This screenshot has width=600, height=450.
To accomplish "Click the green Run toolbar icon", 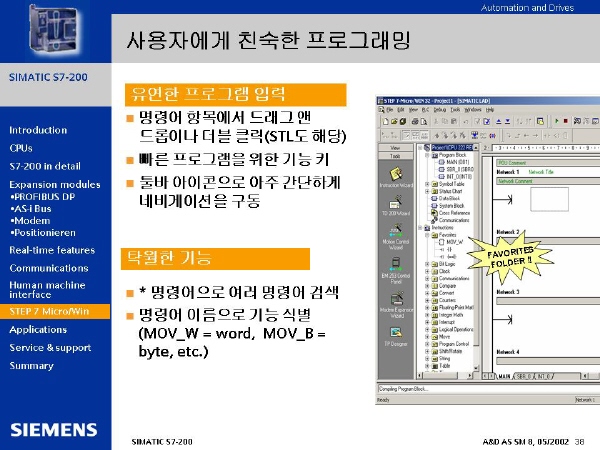I will pyautogui.click(x=556, y=121).
